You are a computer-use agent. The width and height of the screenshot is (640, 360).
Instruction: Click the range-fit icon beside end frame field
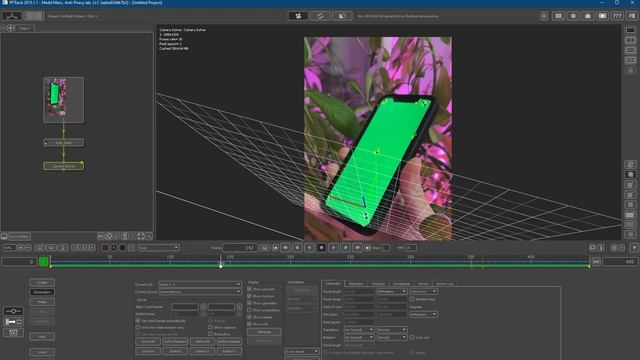tap(596, 262)
